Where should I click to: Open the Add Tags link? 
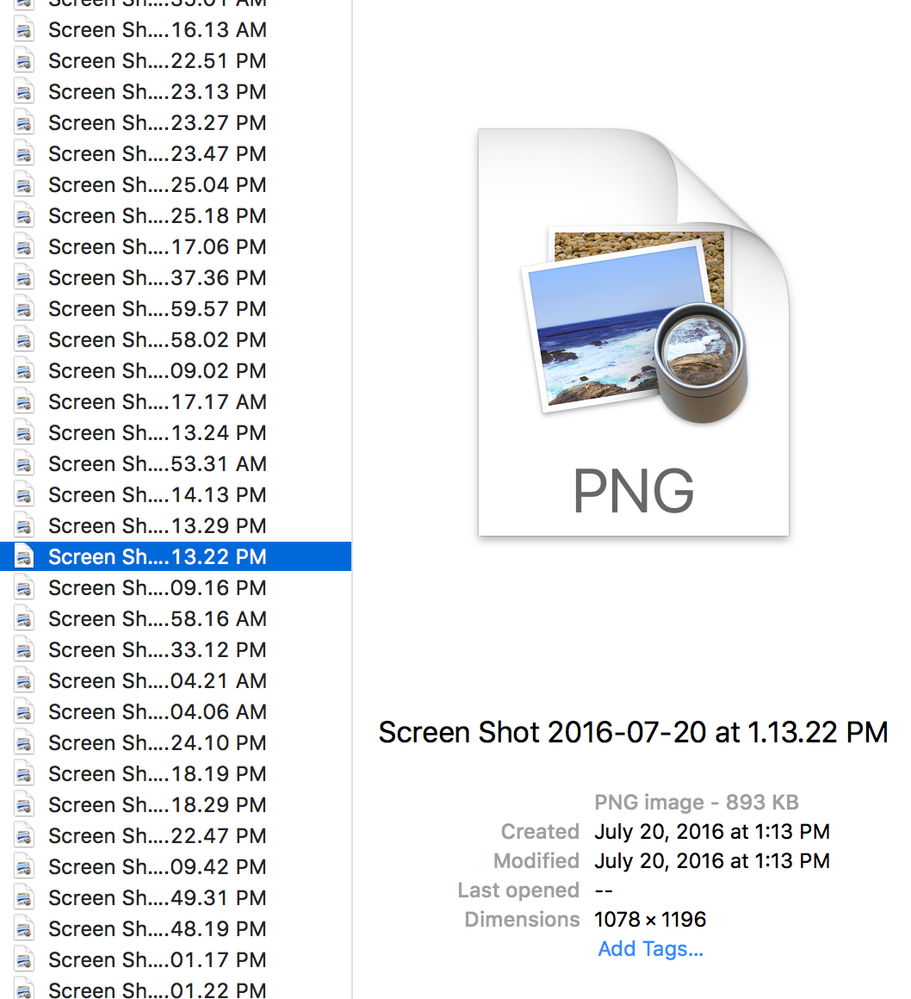click(650, 948)
